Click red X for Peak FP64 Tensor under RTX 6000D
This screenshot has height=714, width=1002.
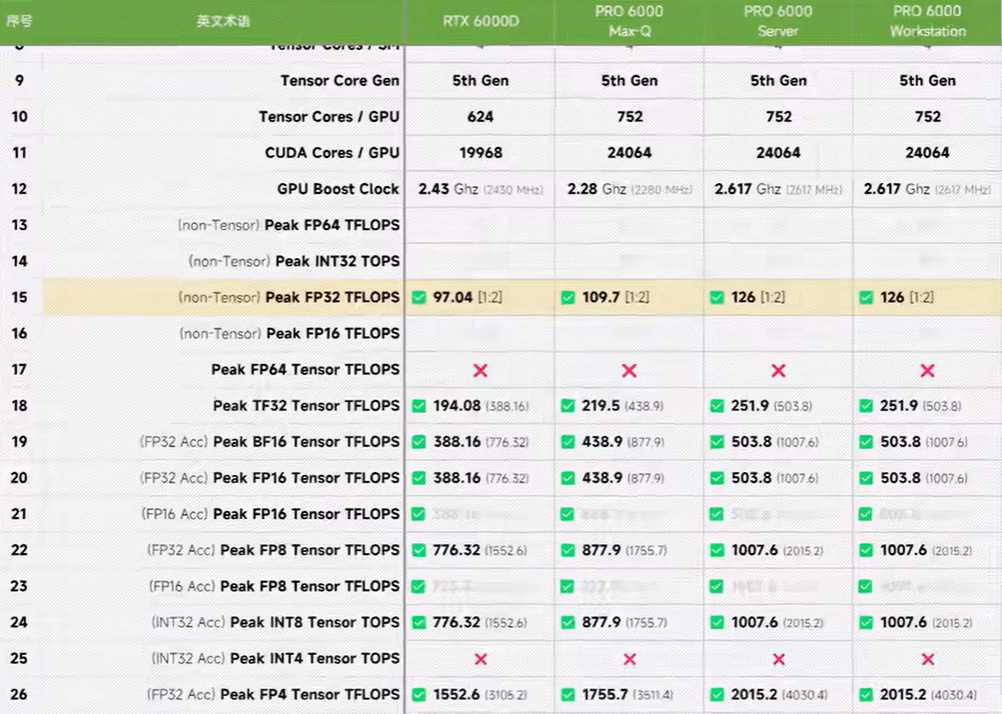480,370
